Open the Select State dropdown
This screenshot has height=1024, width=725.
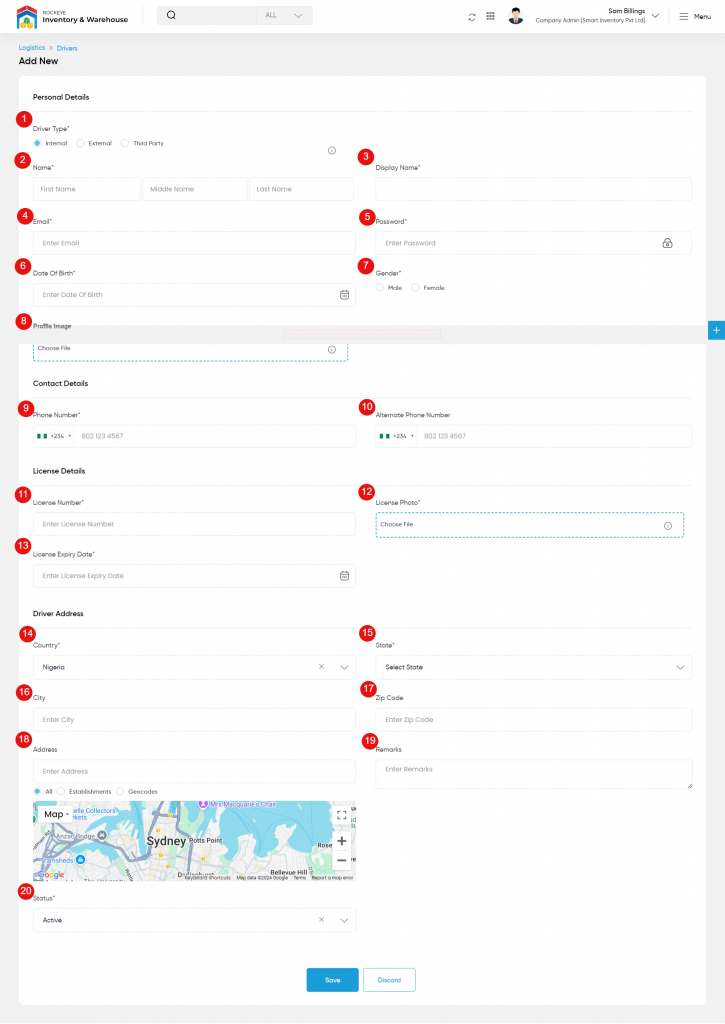[534, 667]
